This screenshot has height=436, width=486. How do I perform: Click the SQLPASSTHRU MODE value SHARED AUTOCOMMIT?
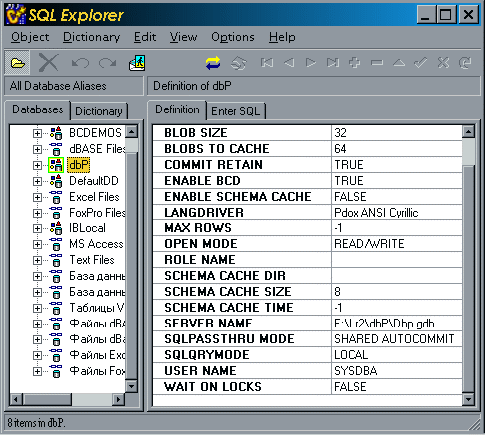pyautogui.click(x=397, y=339)
